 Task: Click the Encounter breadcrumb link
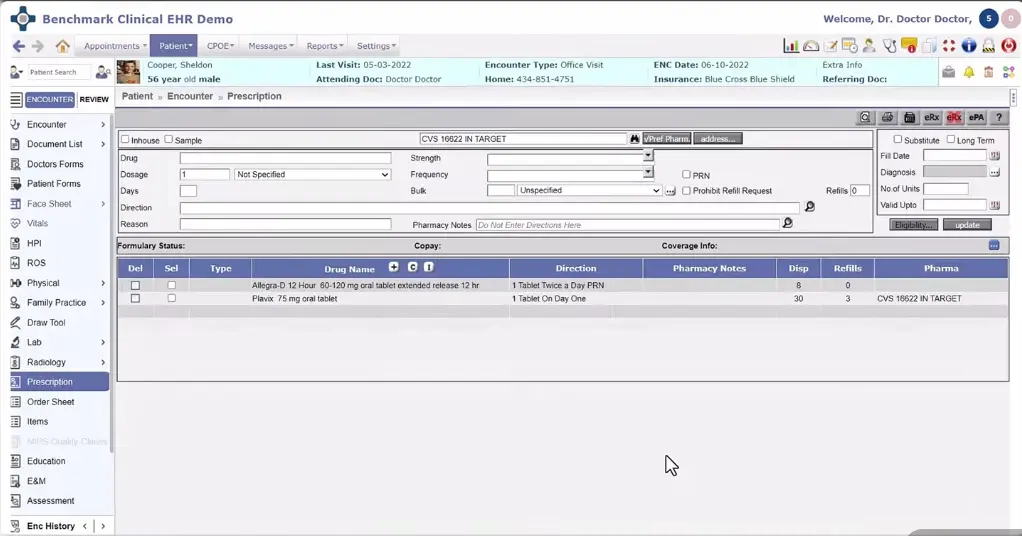[190, 96]
